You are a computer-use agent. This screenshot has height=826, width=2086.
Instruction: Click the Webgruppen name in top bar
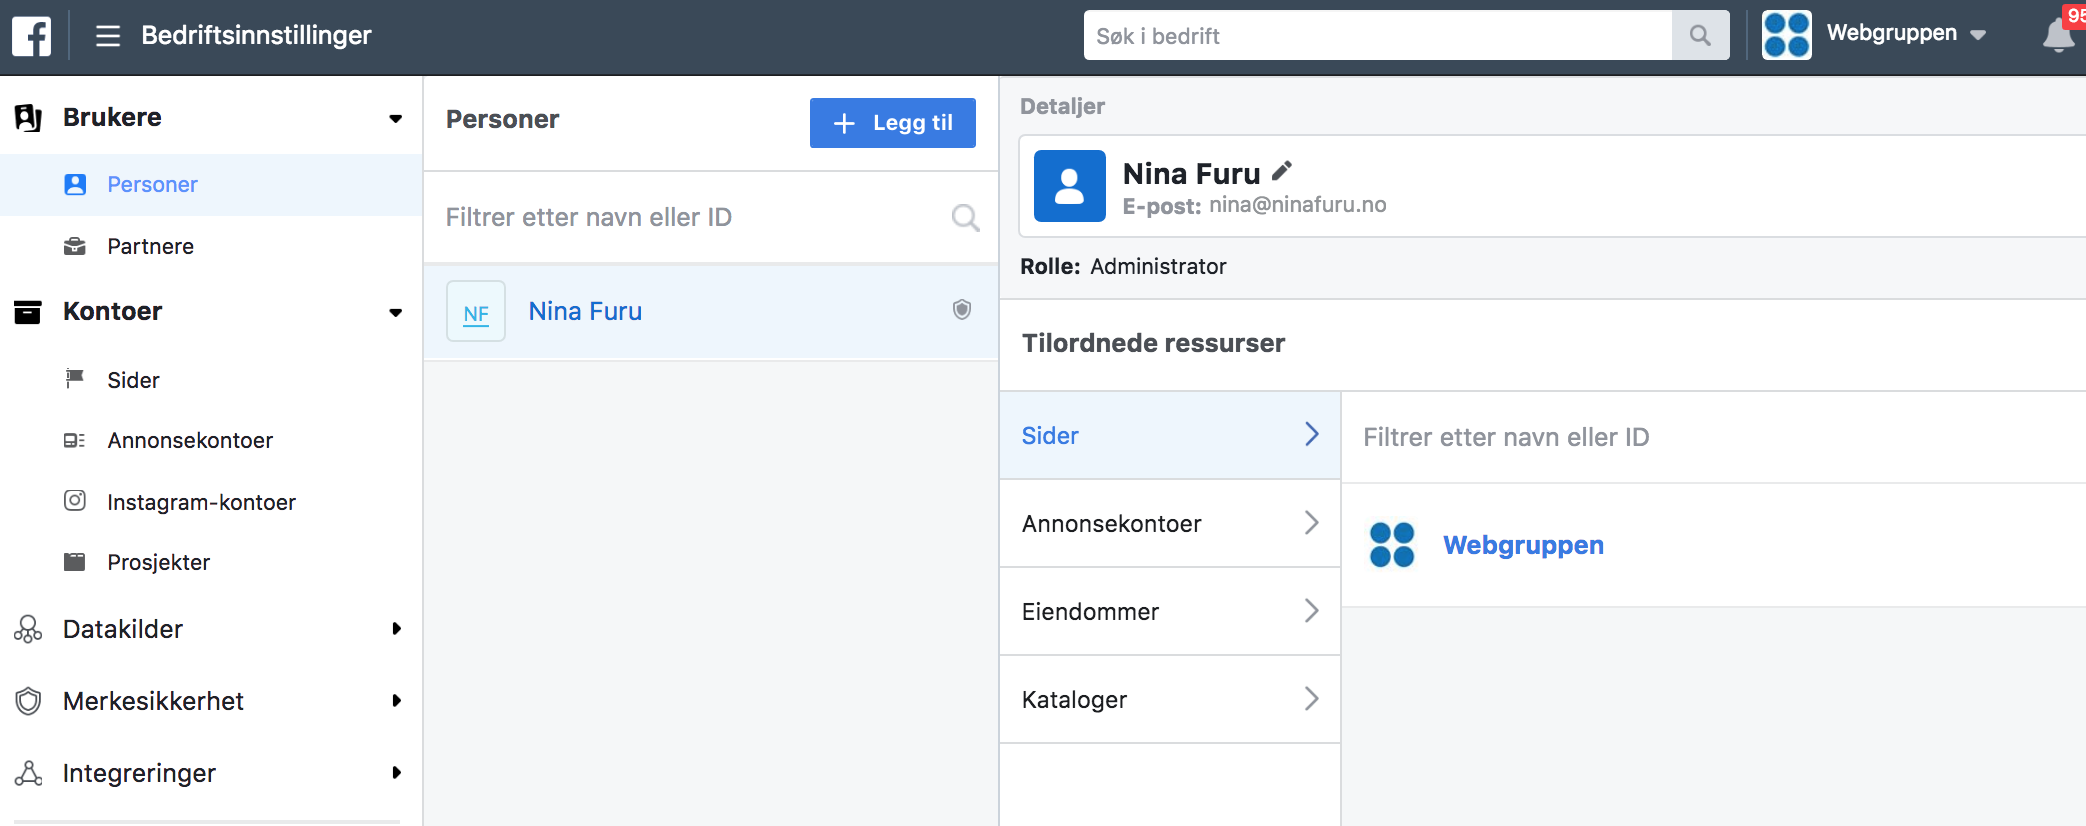pos(1891,33)
